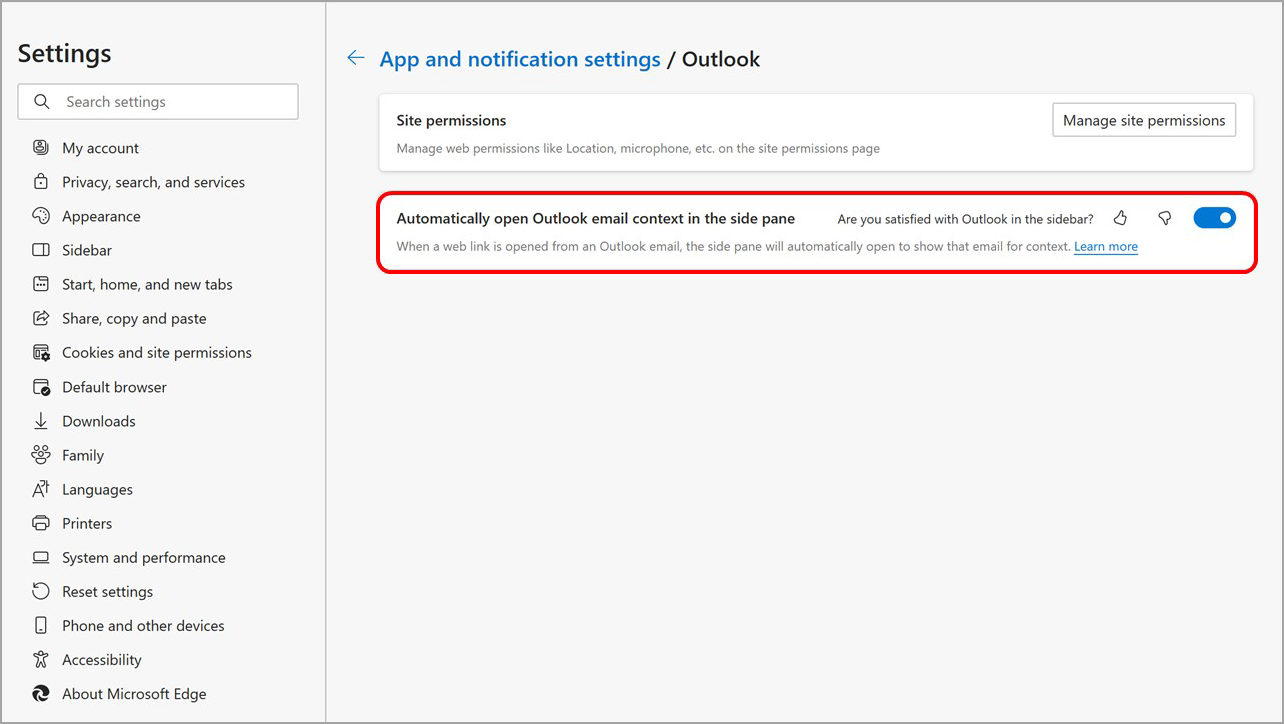Click the Start, home, and new tabs icon
1284x724 pixels.
[x=41, y=284]
